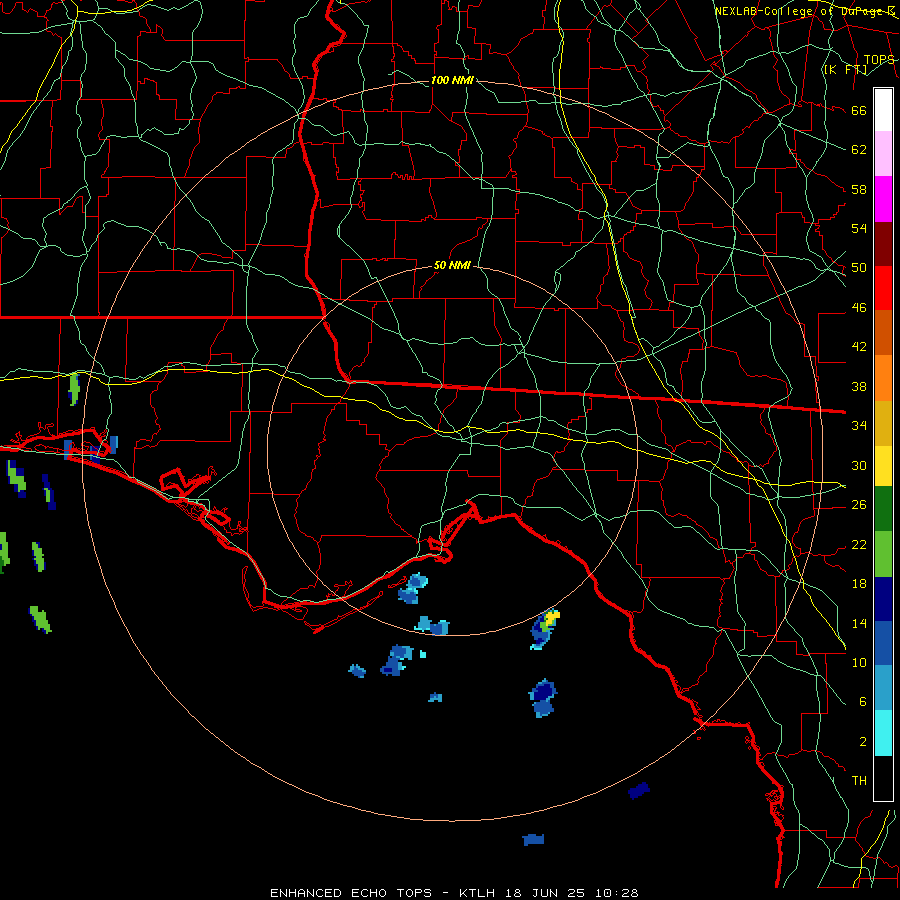The height and width of the screenshot is (900, 900).
Task: Click the legend value 50
Action: (x=859, y=268)
